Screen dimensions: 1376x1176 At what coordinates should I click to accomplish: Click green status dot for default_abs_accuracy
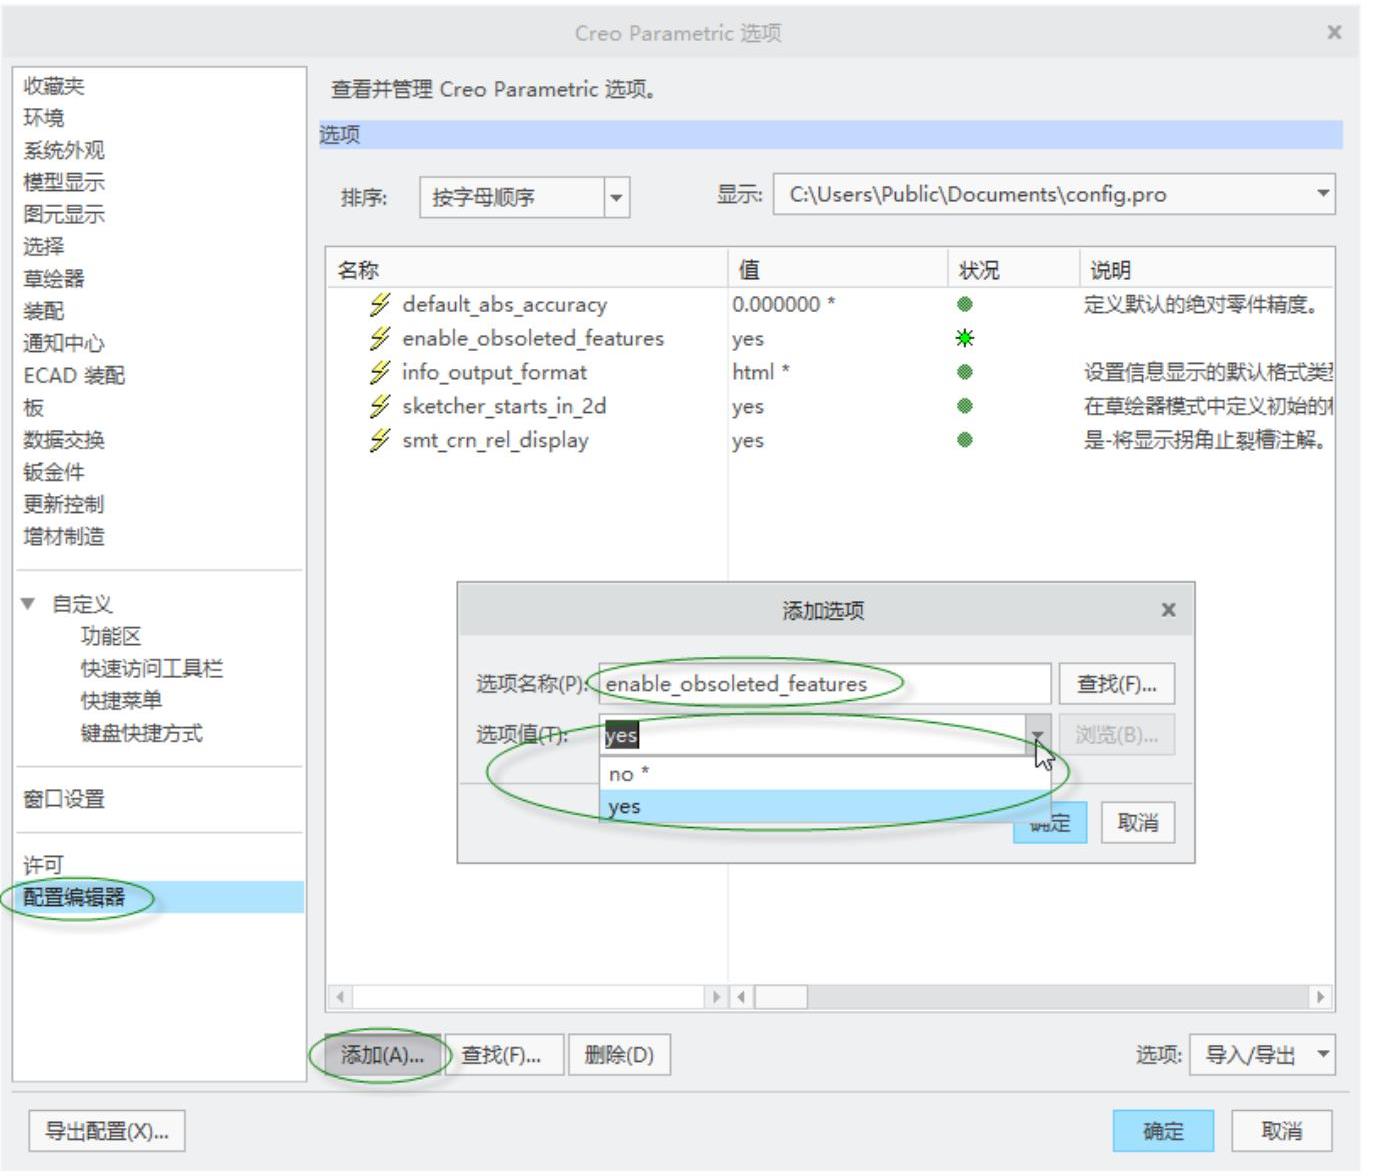(964, 304)
